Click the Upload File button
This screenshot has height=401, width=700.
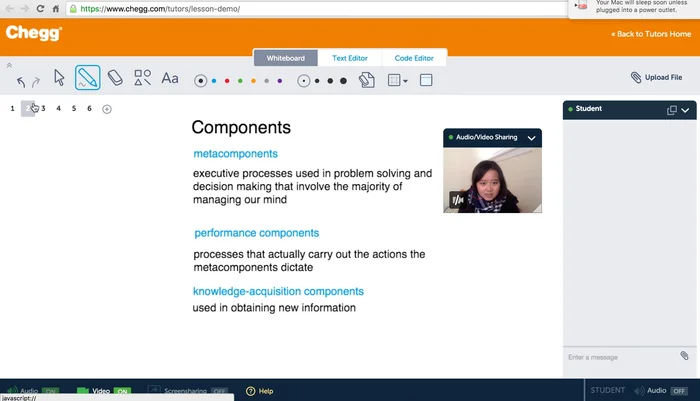pyautogui.click(x=656, y=77)
